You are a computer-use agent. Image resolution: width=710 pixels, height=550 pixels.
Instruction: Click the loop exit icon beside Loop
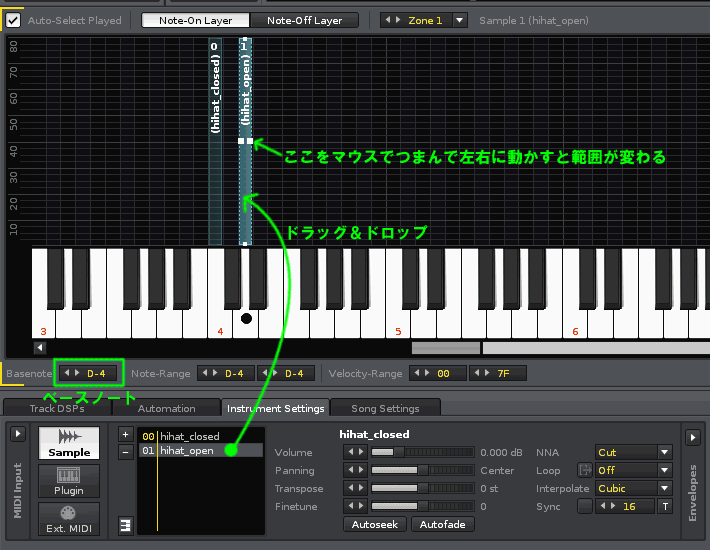pyautogui.click(x=585, y=470)
